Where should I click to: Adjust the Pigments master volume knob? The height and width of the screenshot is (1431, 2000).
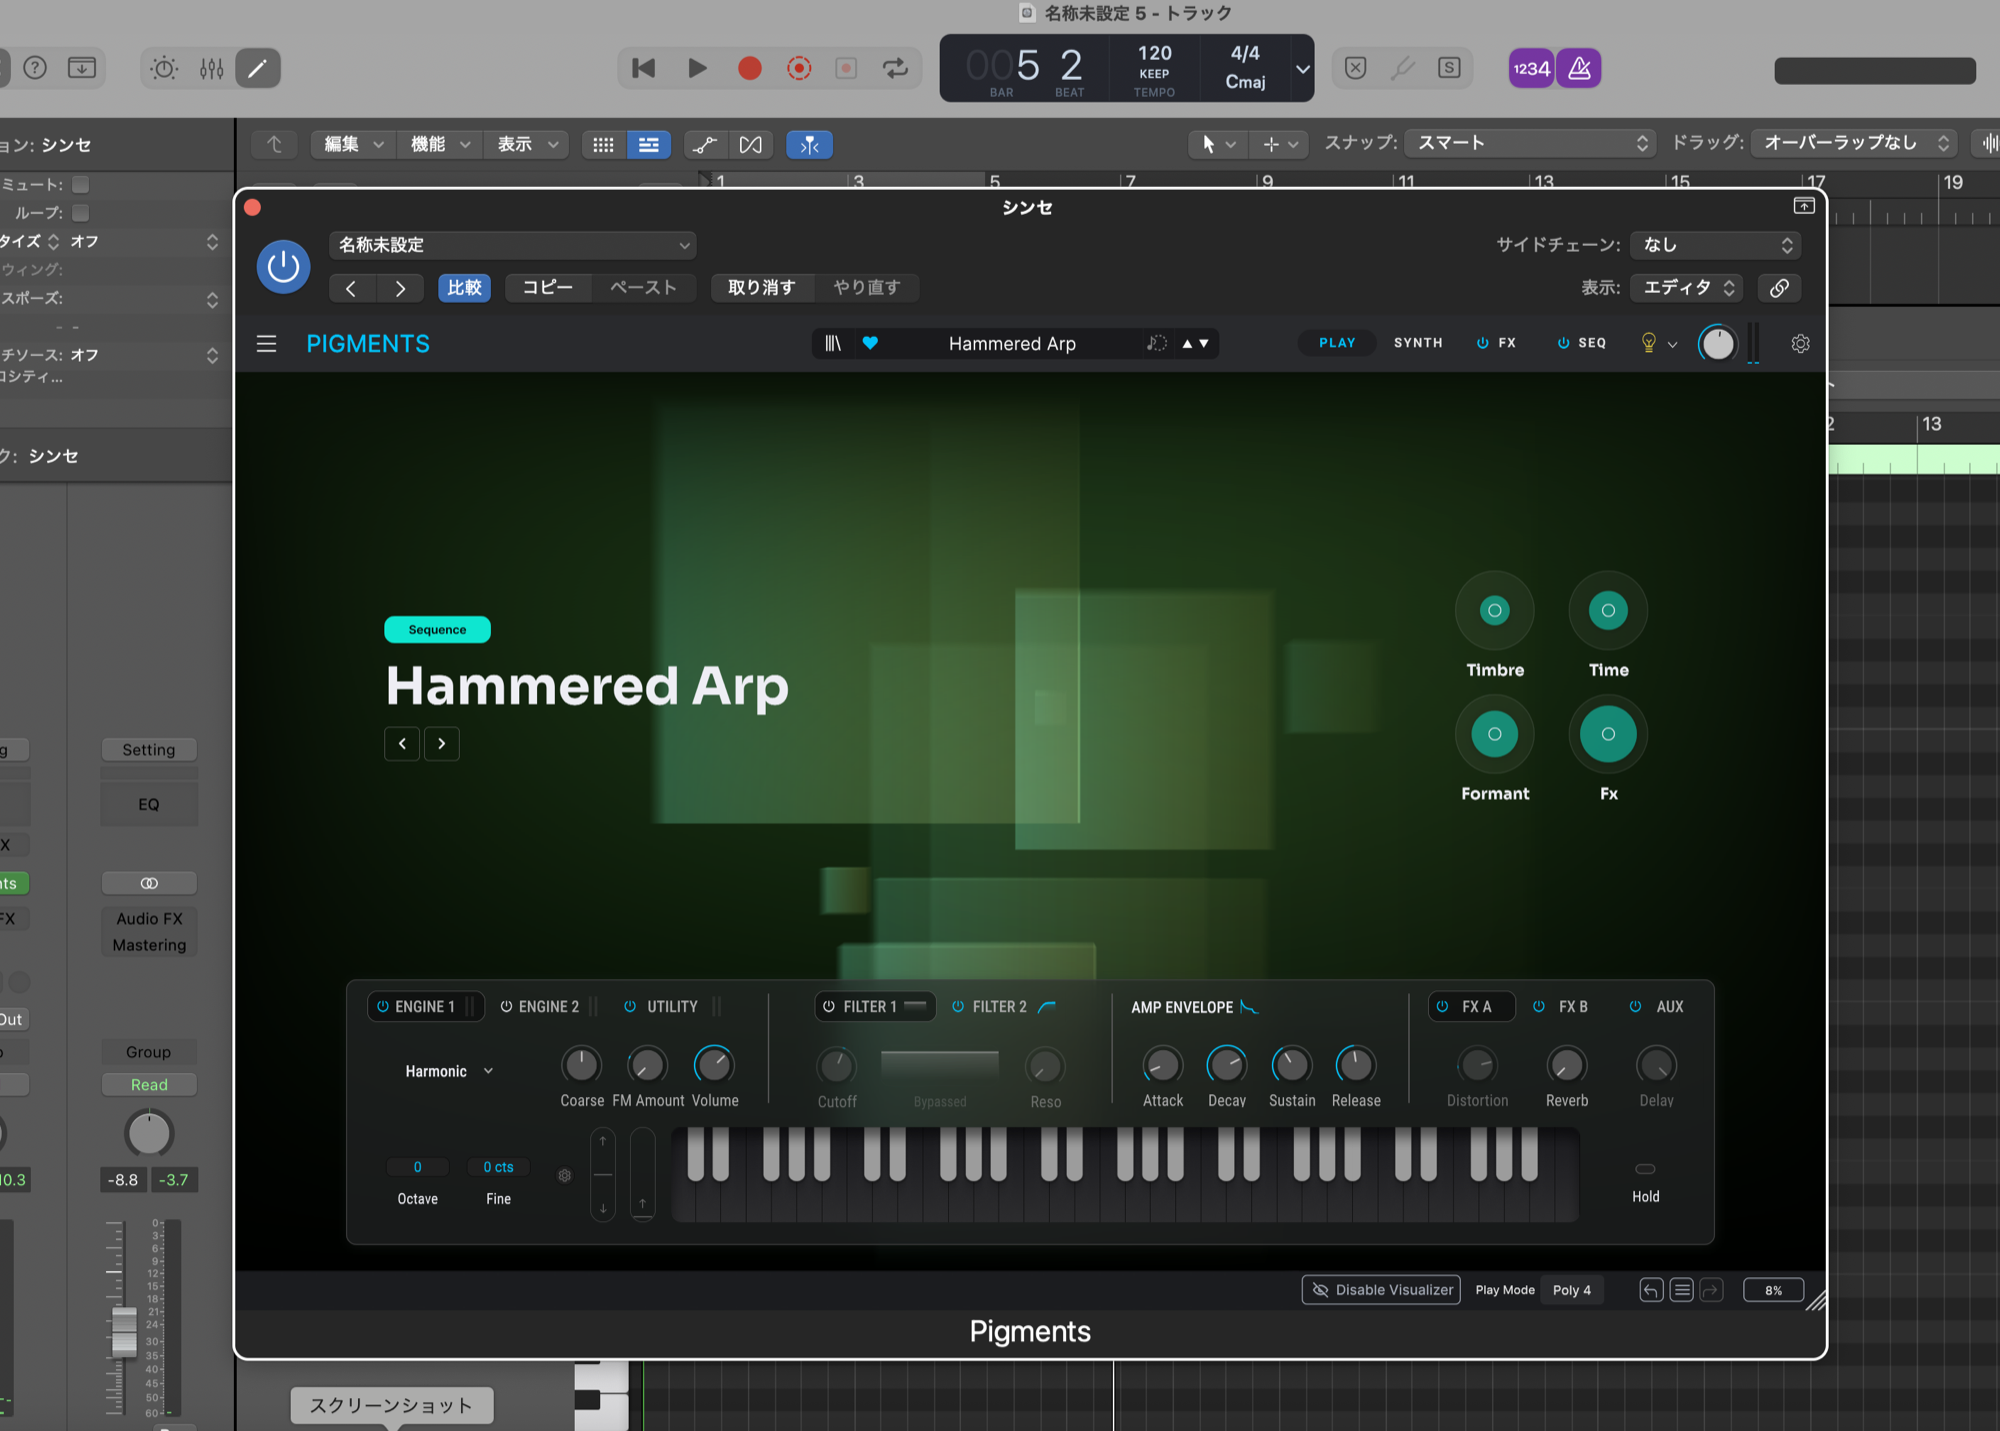(x=1717, y=344)
